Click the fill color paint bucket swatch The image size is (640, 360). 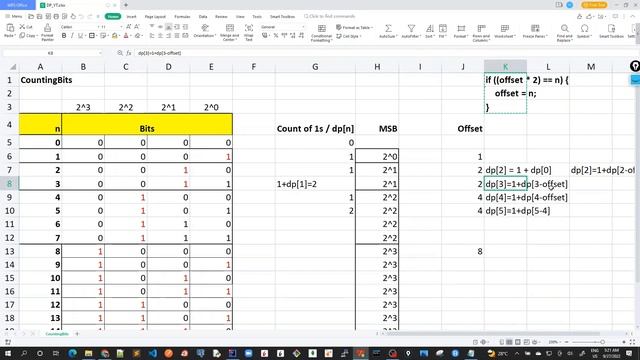pos(115,36)
